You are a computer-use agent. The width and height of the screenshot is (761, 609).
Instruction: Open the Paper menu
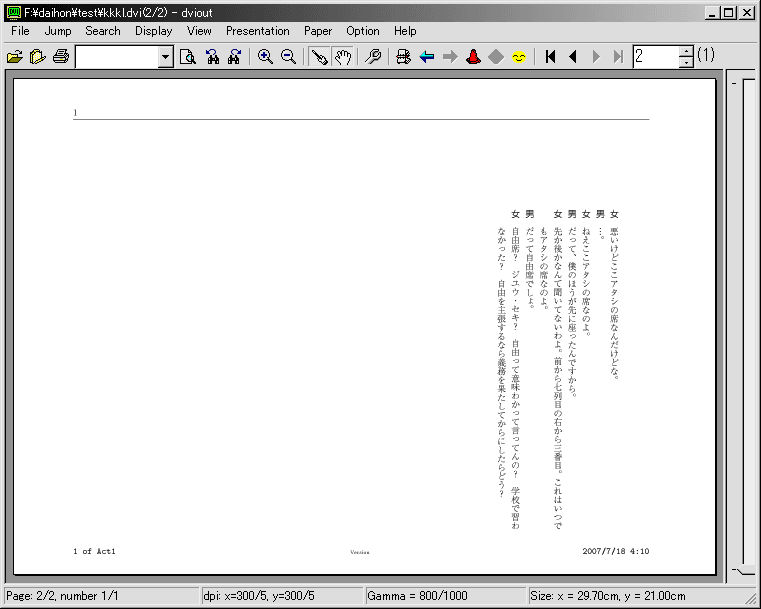318,31
